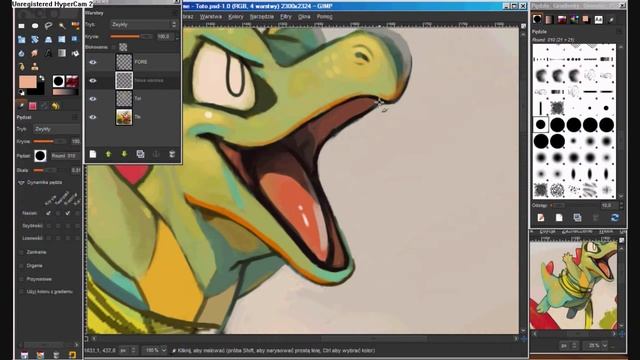Lower the layer with green down arrow

coord(124,154)
